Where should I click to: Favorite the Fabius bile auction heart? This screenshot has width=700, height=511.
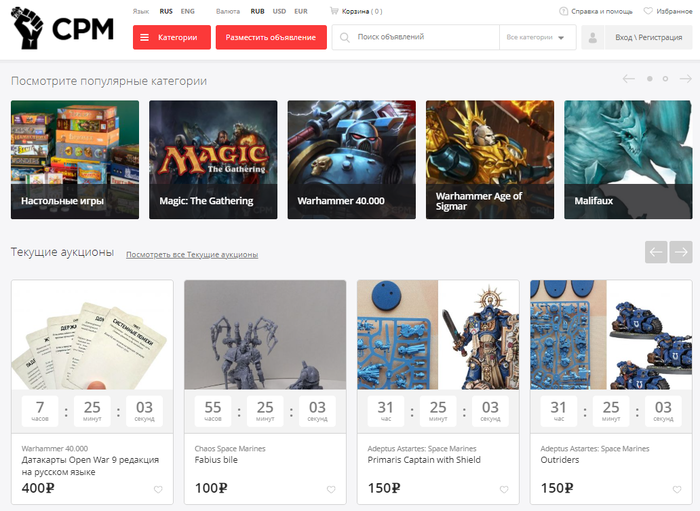tap(331, 490)
